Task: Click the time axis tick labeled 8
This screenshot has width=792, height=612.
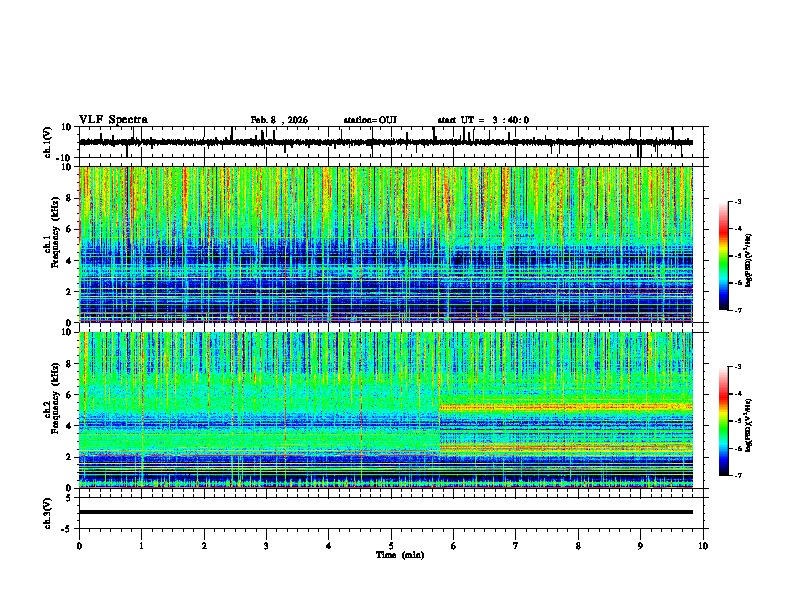Action: [x=578, y=546]
